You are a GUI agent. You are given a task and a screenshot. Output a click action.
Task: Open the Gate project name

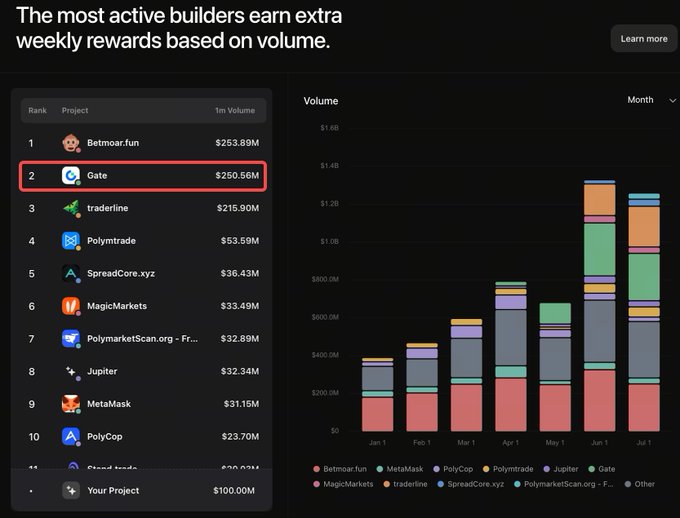97,175
